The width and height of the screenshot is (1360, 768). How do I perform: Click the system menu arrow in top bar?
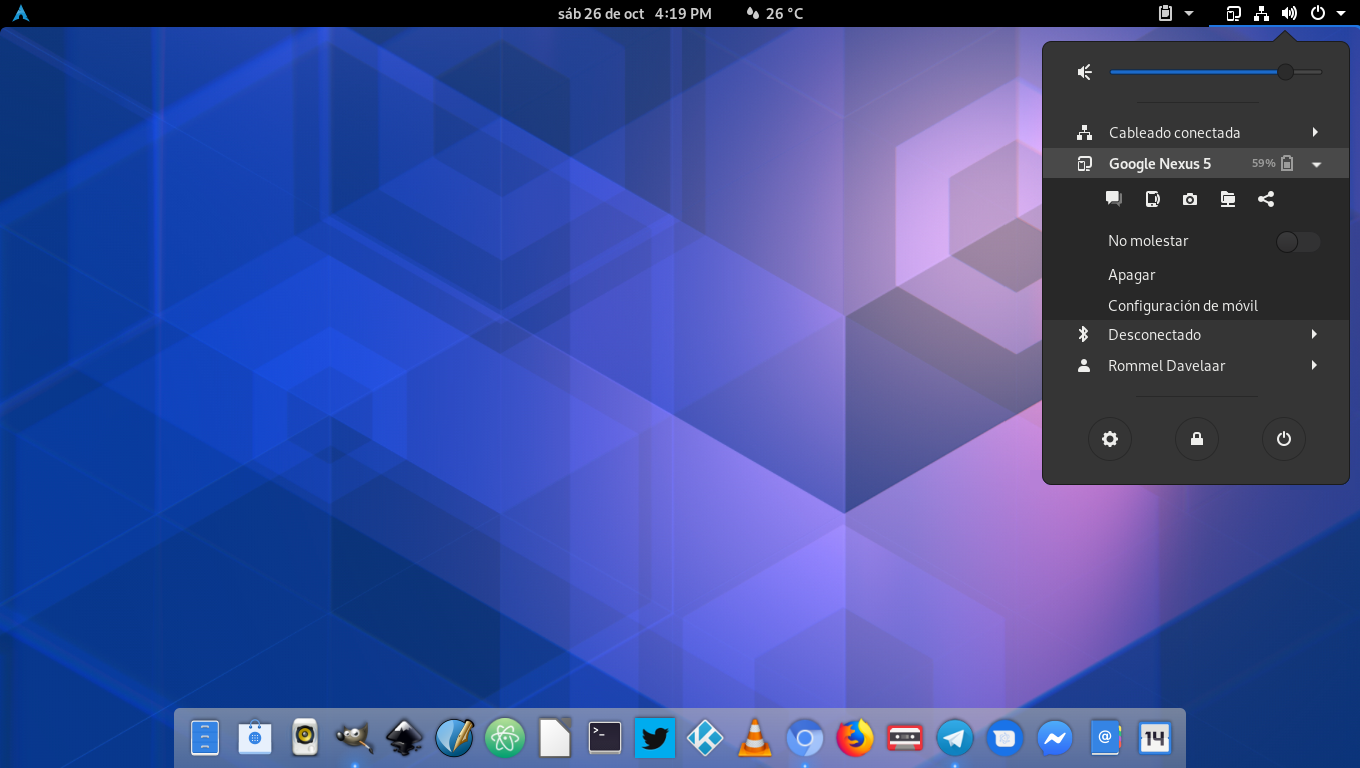[1341, 13]
